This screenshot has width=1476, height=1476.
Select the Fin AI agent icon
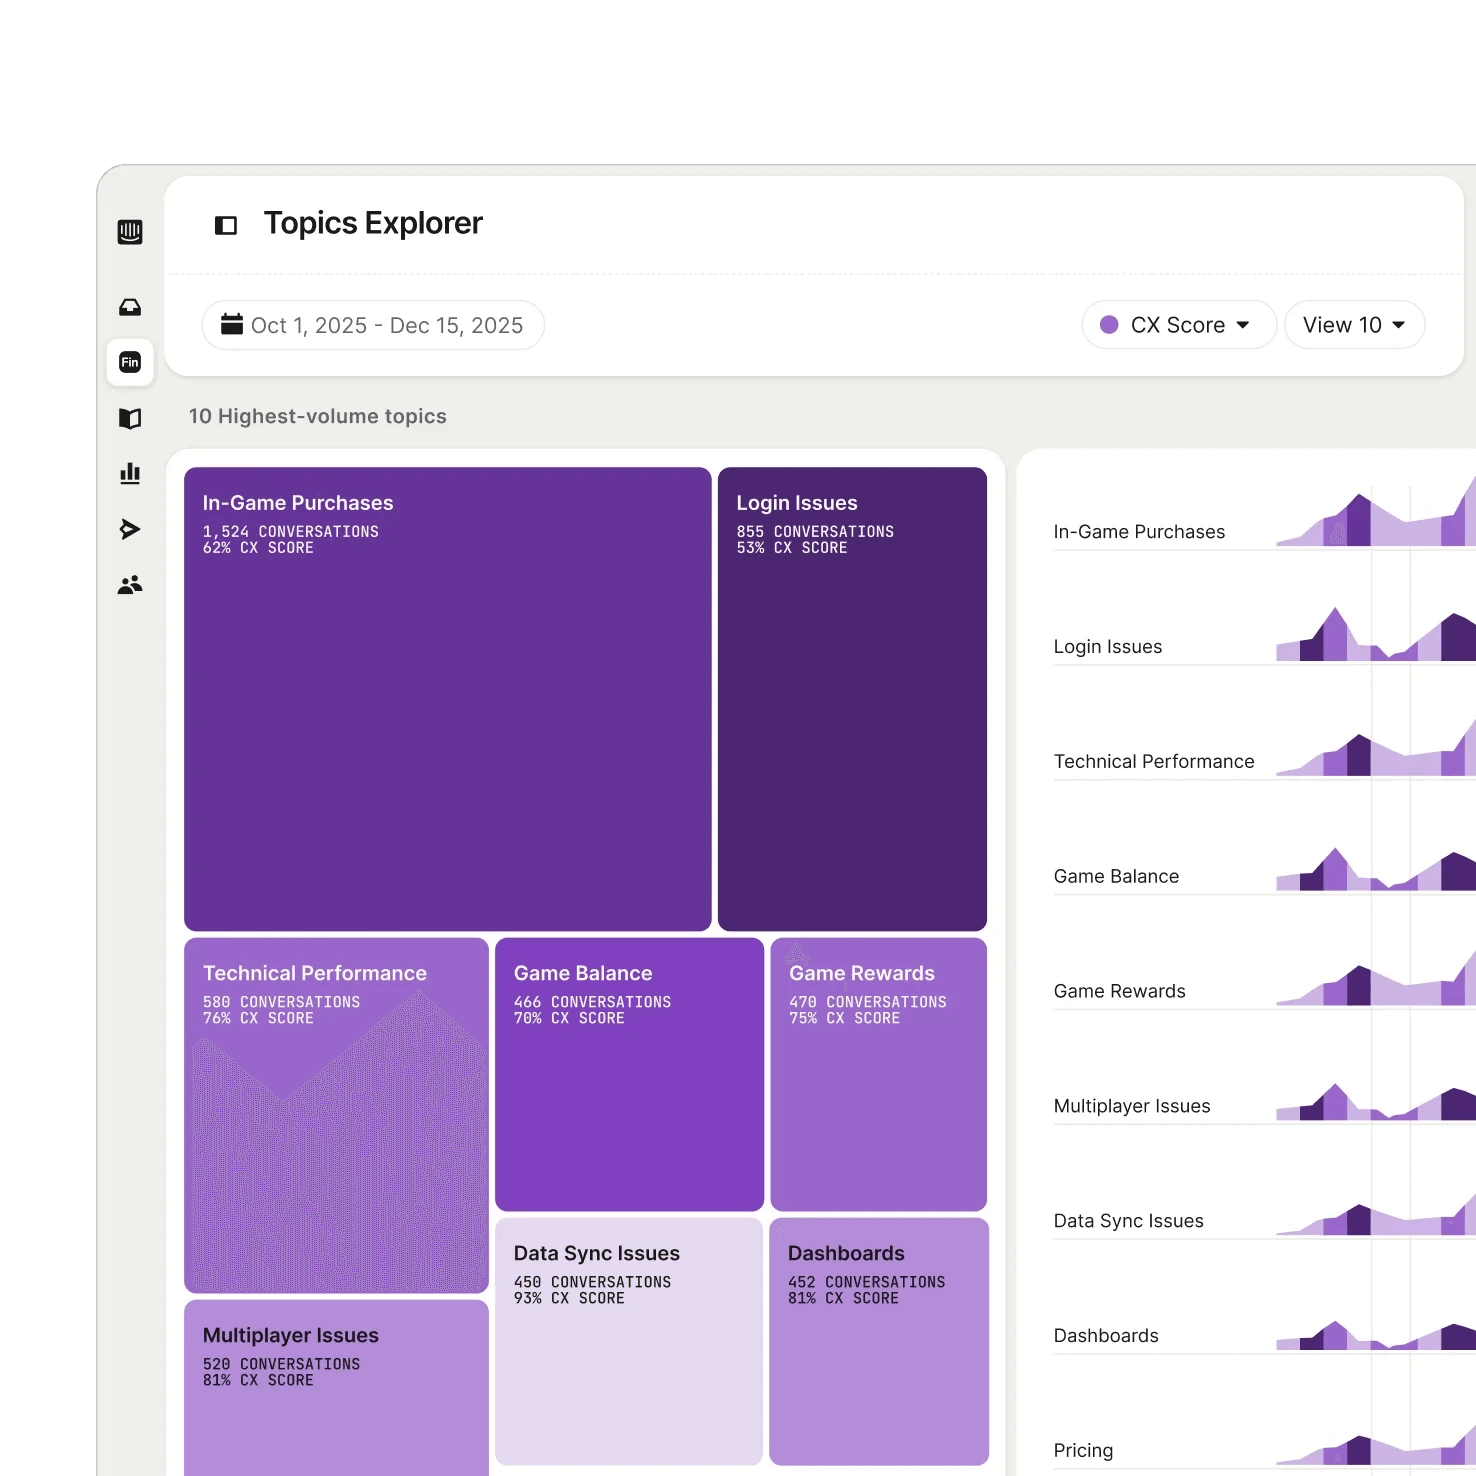point(130,362)
